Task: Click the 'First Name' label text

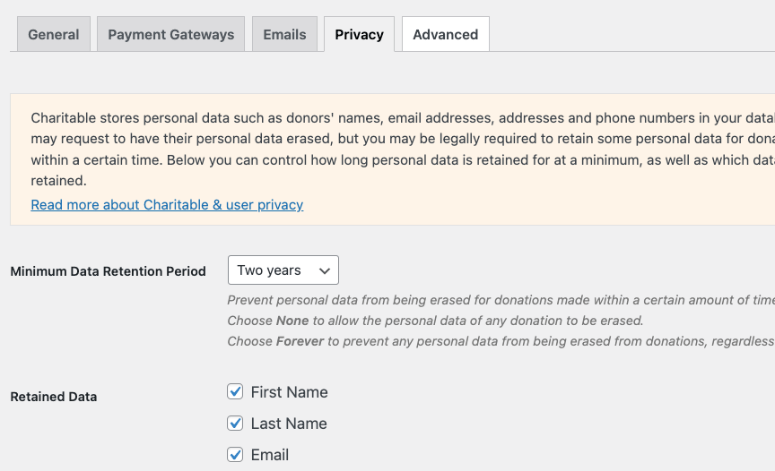Action: tap(289, 392)
